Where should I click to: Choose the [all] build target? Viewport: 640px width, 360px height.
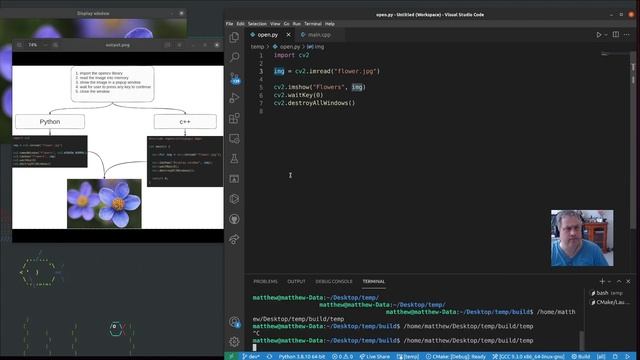(601, 356)
